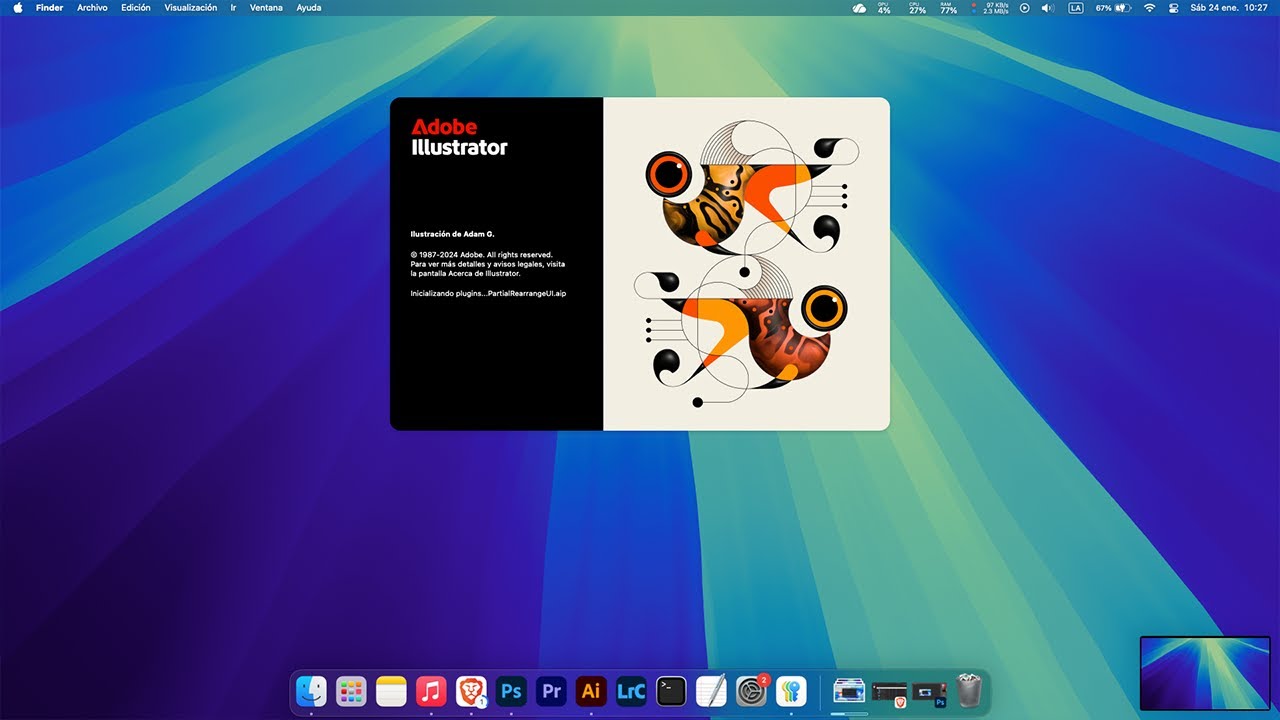Click the CPU usage indicator
The image size is (1280, 720).
pyautogui.click(x=917, y=8)
